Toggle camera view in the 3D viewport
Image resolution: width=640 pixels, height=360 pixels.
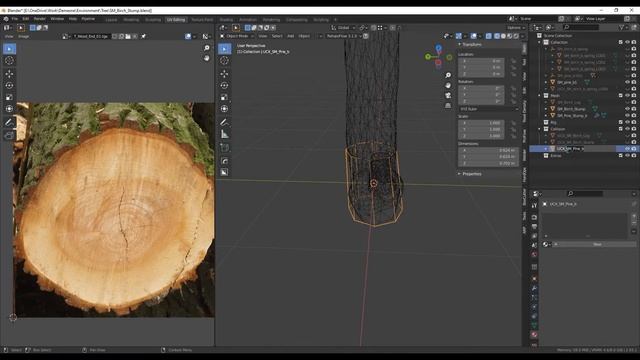pyautogui.click(x=448, y=96)
